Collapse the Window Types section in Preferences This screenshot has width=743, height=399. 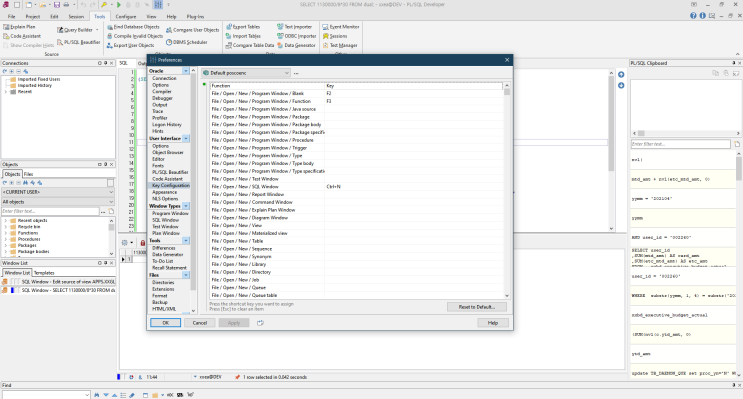(x=186, y=206)
